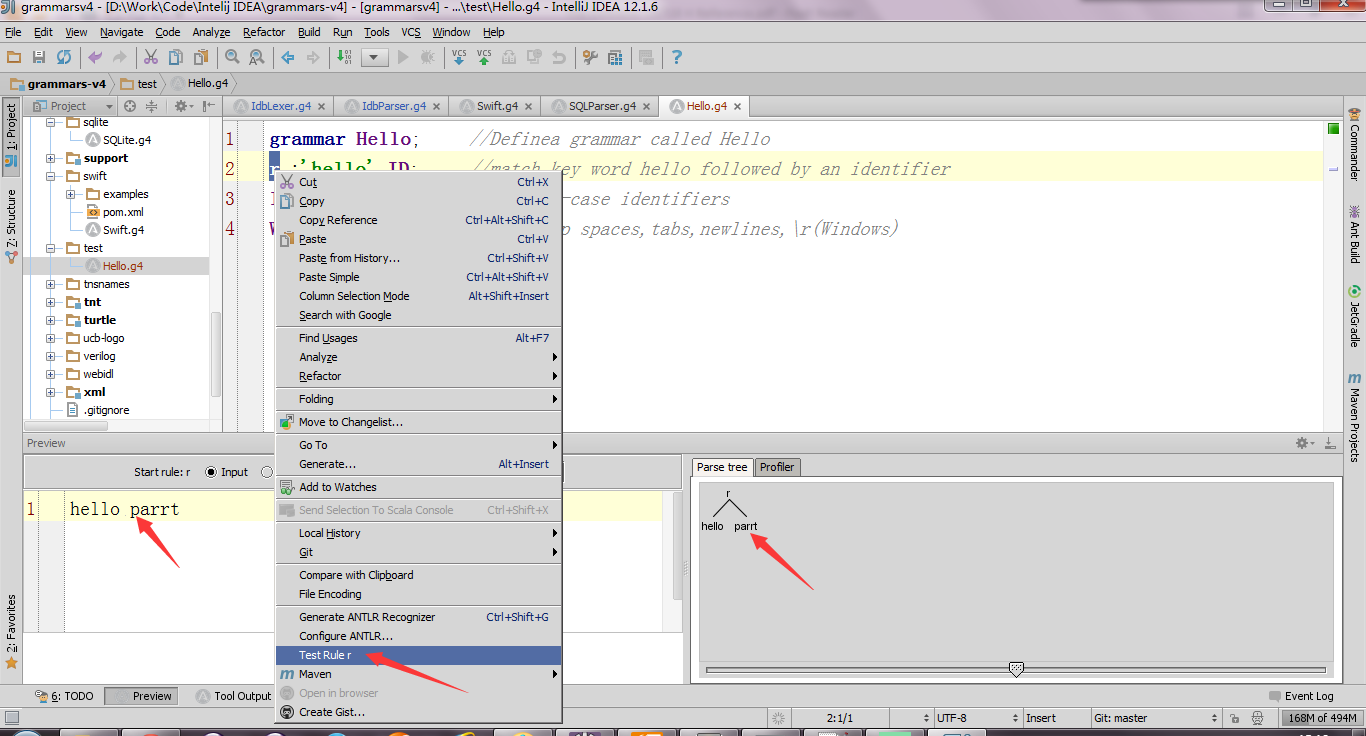Click the scissors Cut toolbar icon

(x=151, y=57)
